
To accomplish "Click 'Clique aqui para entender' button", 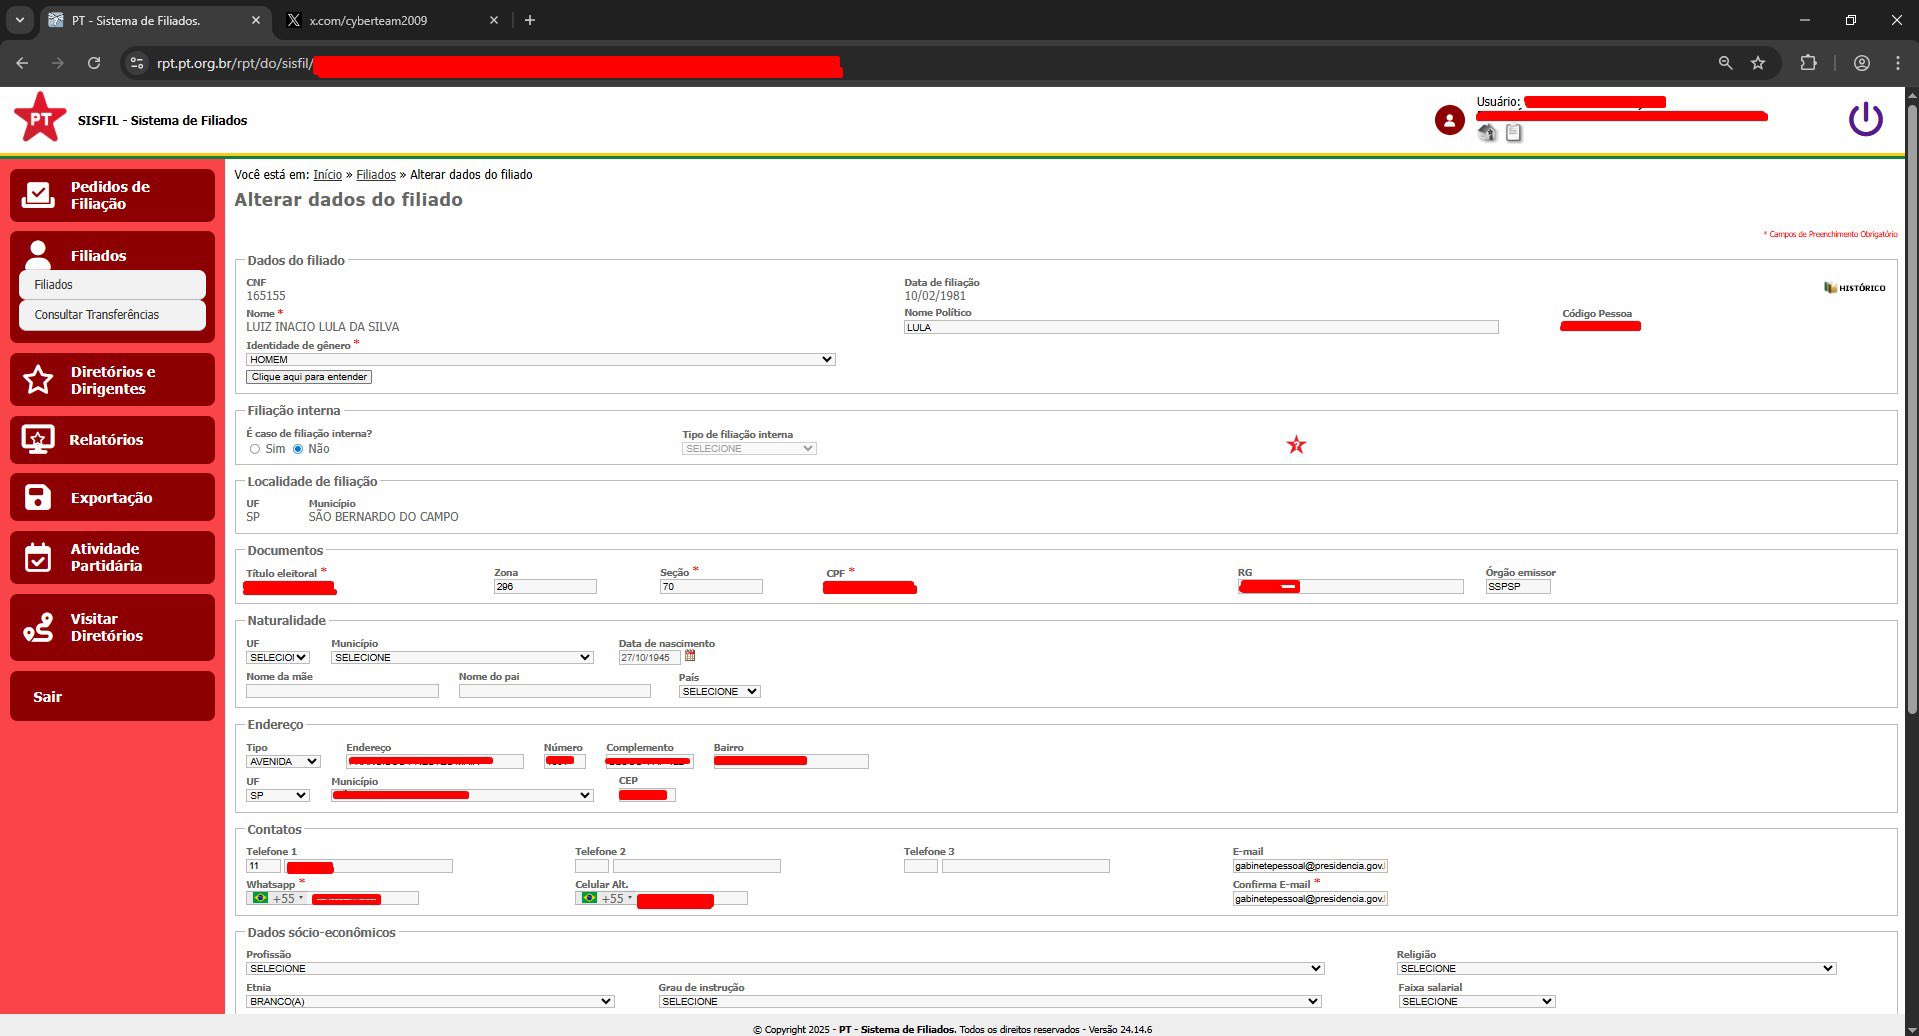I will click(x=309, y=377).
